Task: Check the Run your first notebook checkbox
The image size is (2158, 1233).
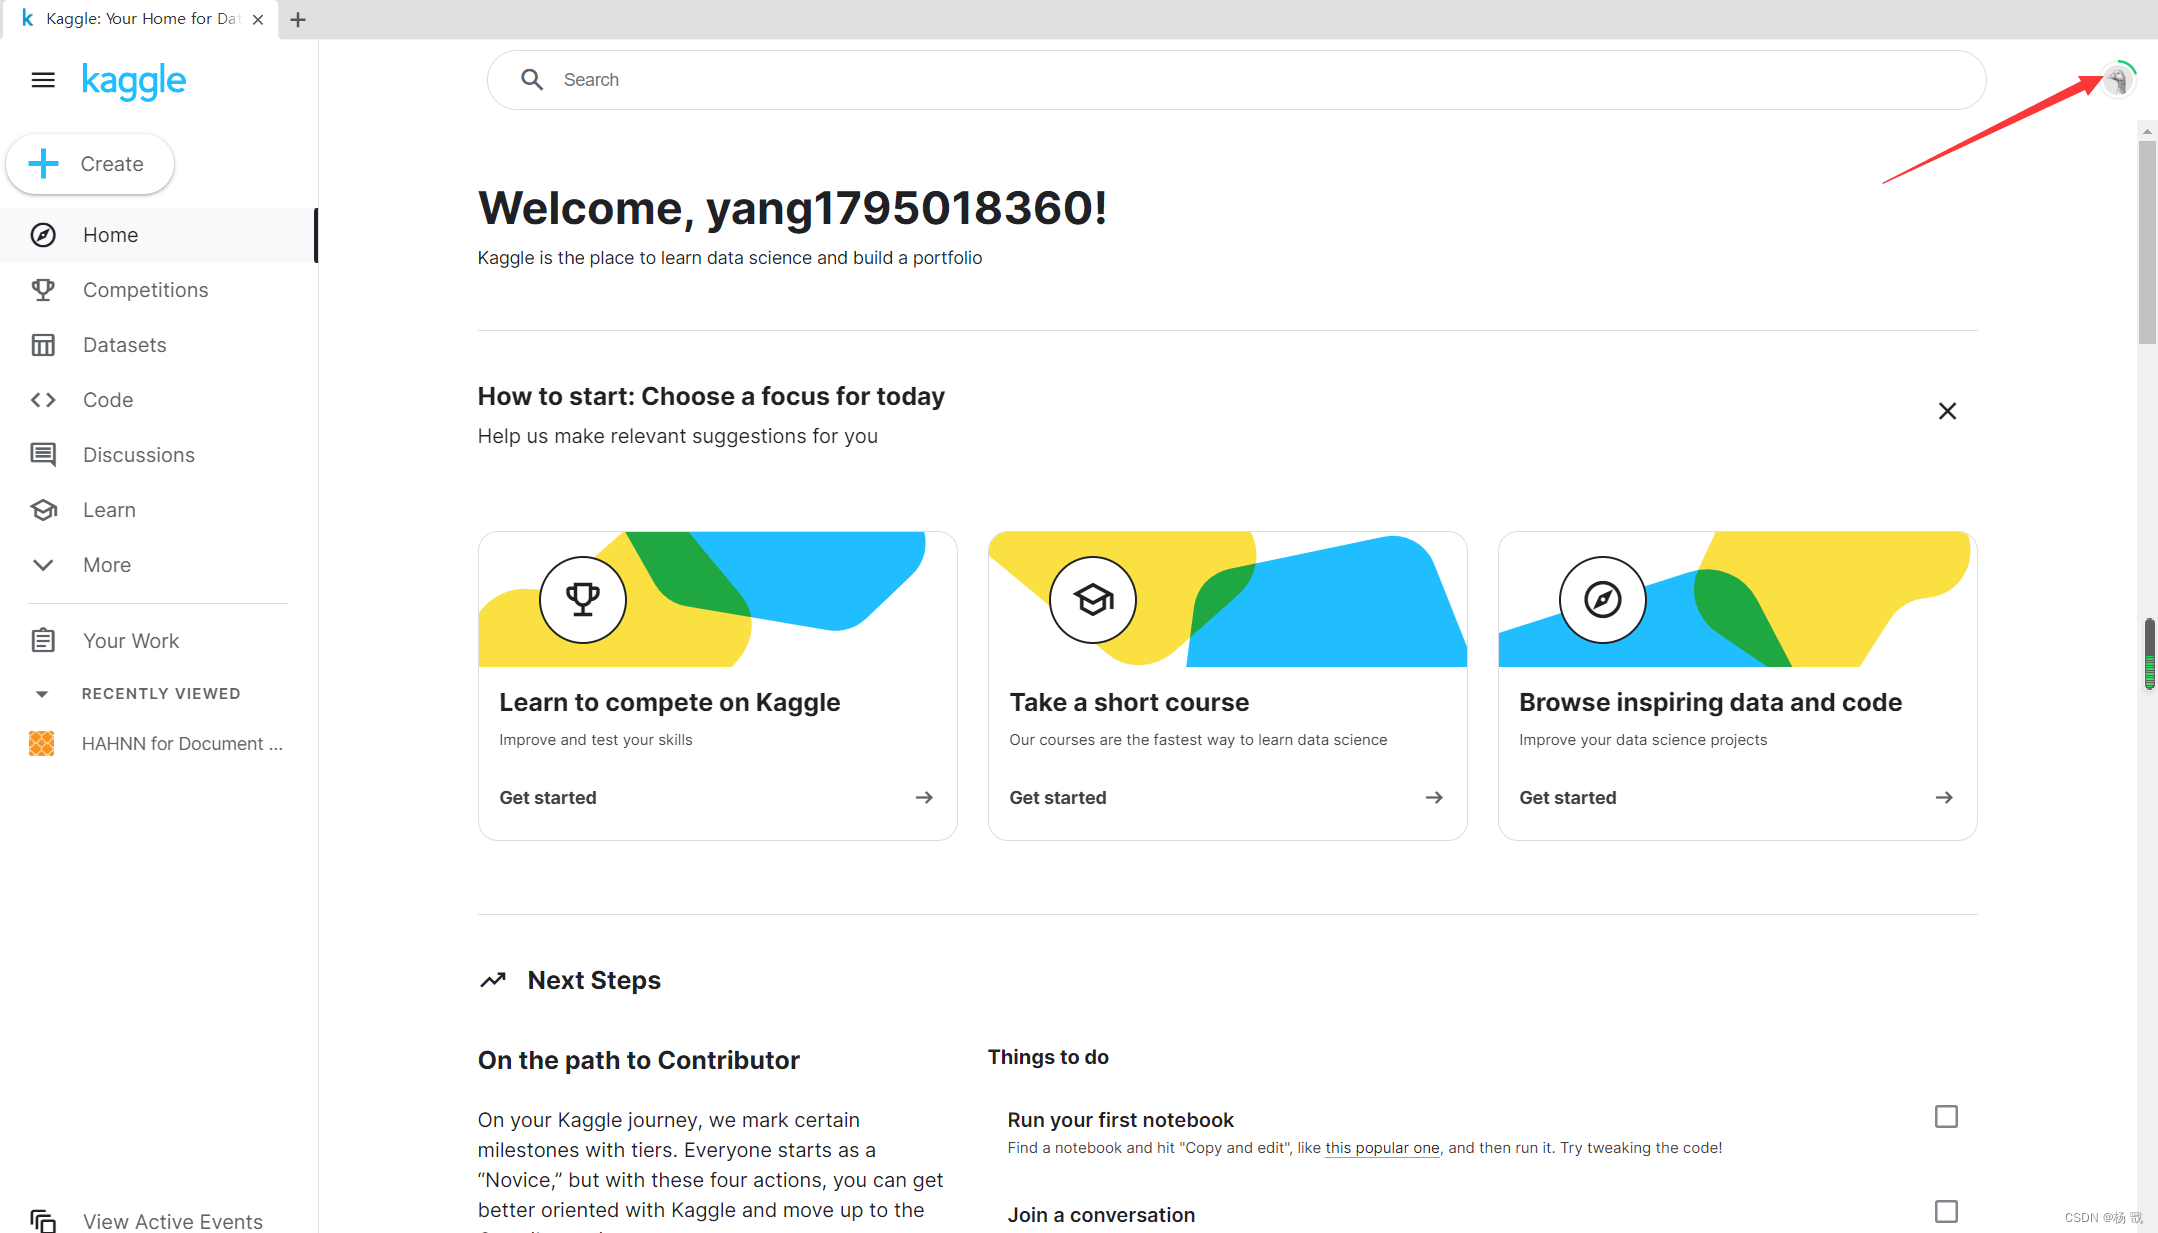Action: point(1946,1116)
